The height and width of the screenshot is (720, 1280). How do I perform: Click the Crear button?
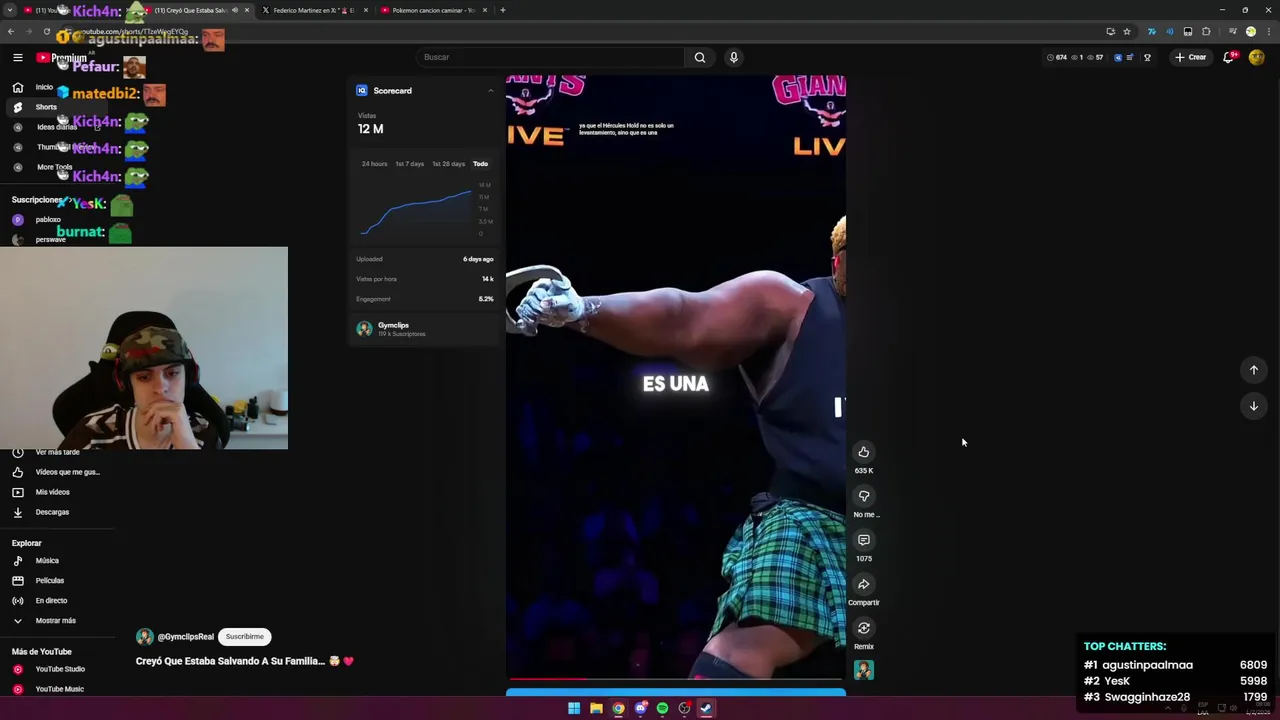click(1191, 57)
